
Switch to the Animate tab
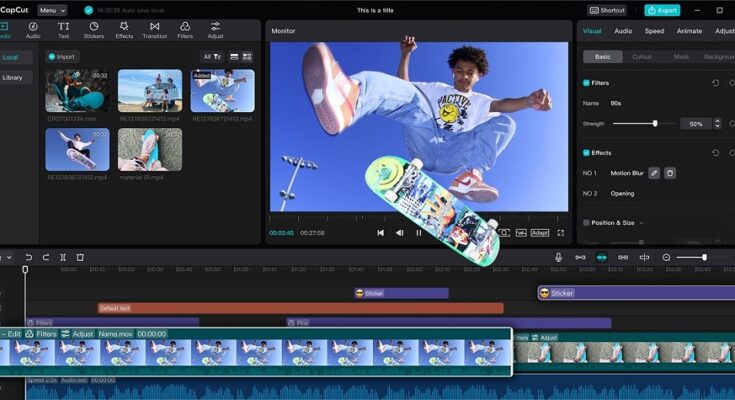point(689,31)
